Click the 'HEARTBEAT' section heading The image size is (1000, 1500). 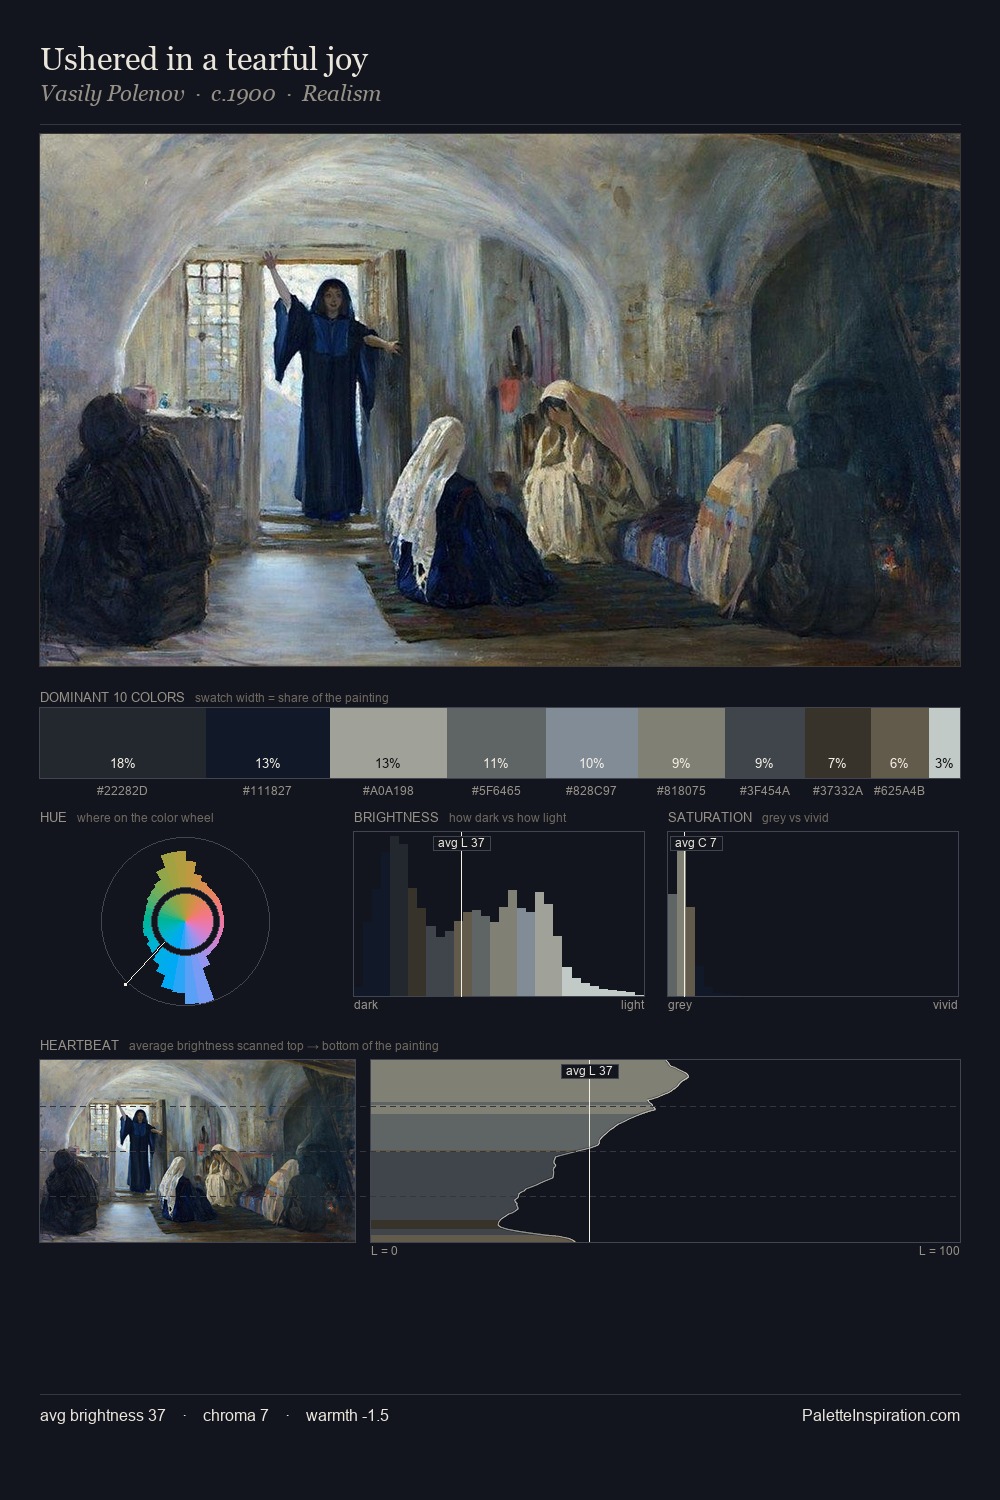(79, 1045)
